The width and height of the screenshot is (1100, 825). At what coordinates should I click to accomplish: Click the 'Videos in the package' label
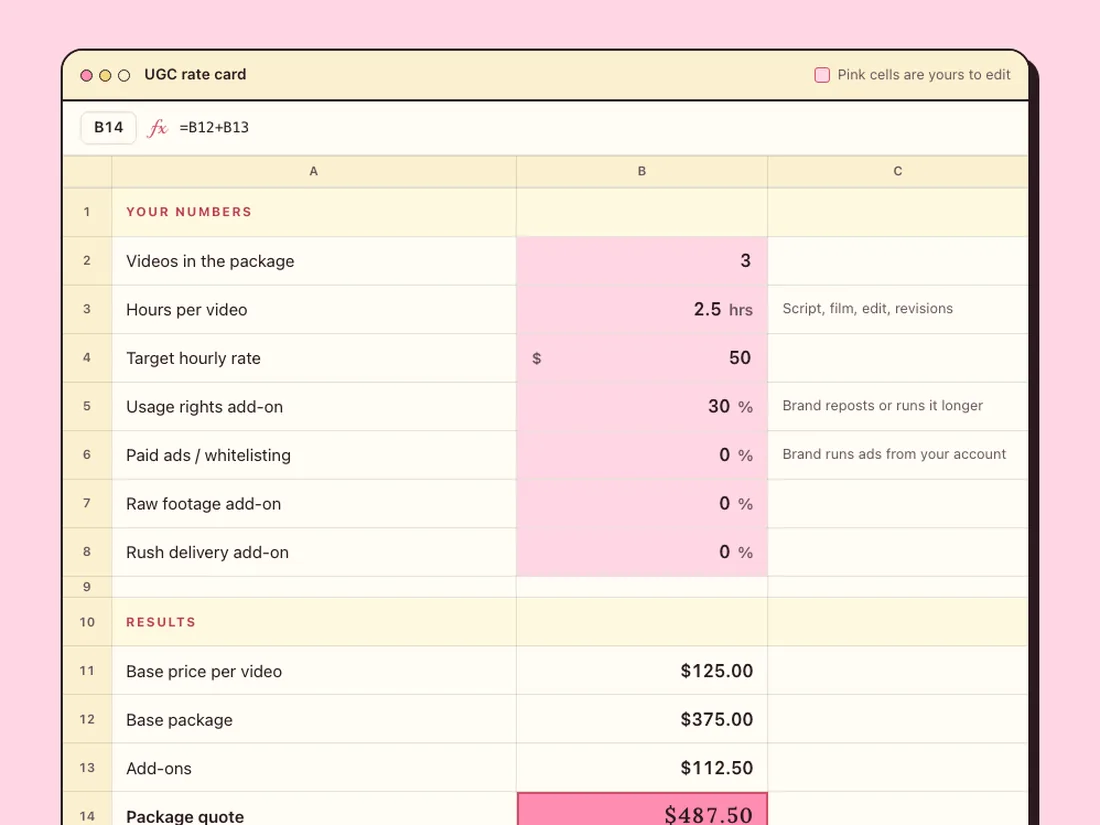tap(210, 261)
